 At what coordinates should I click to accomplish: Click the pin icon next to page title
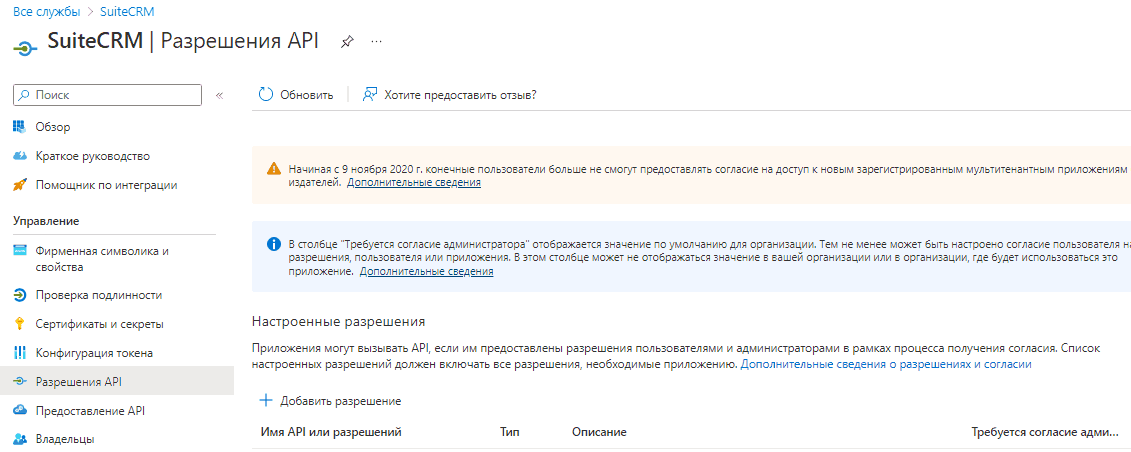click(x=347, y=42)
